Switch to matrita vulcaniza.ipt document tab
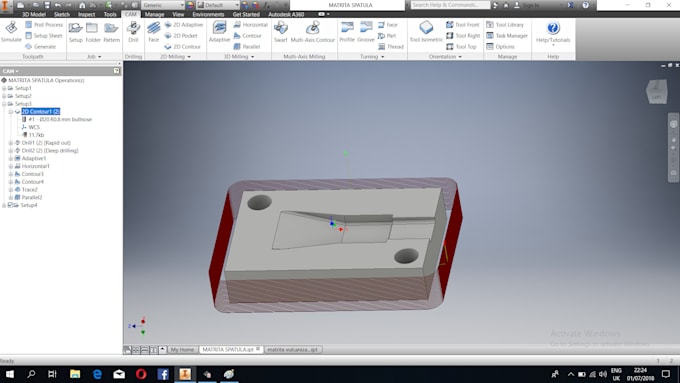This screenshot has width=680, height=383. click(x=293, y=349)
